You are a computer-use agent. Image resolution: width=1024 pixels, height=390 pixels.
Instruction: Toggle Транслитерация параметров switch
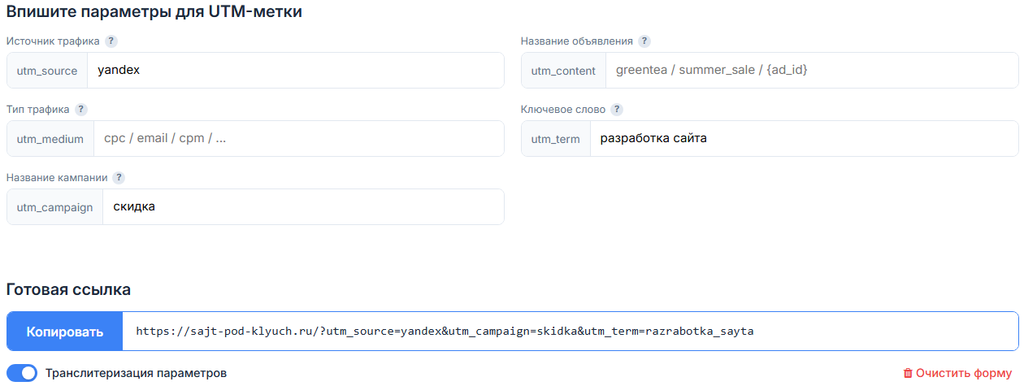click(x=22, y=374)
